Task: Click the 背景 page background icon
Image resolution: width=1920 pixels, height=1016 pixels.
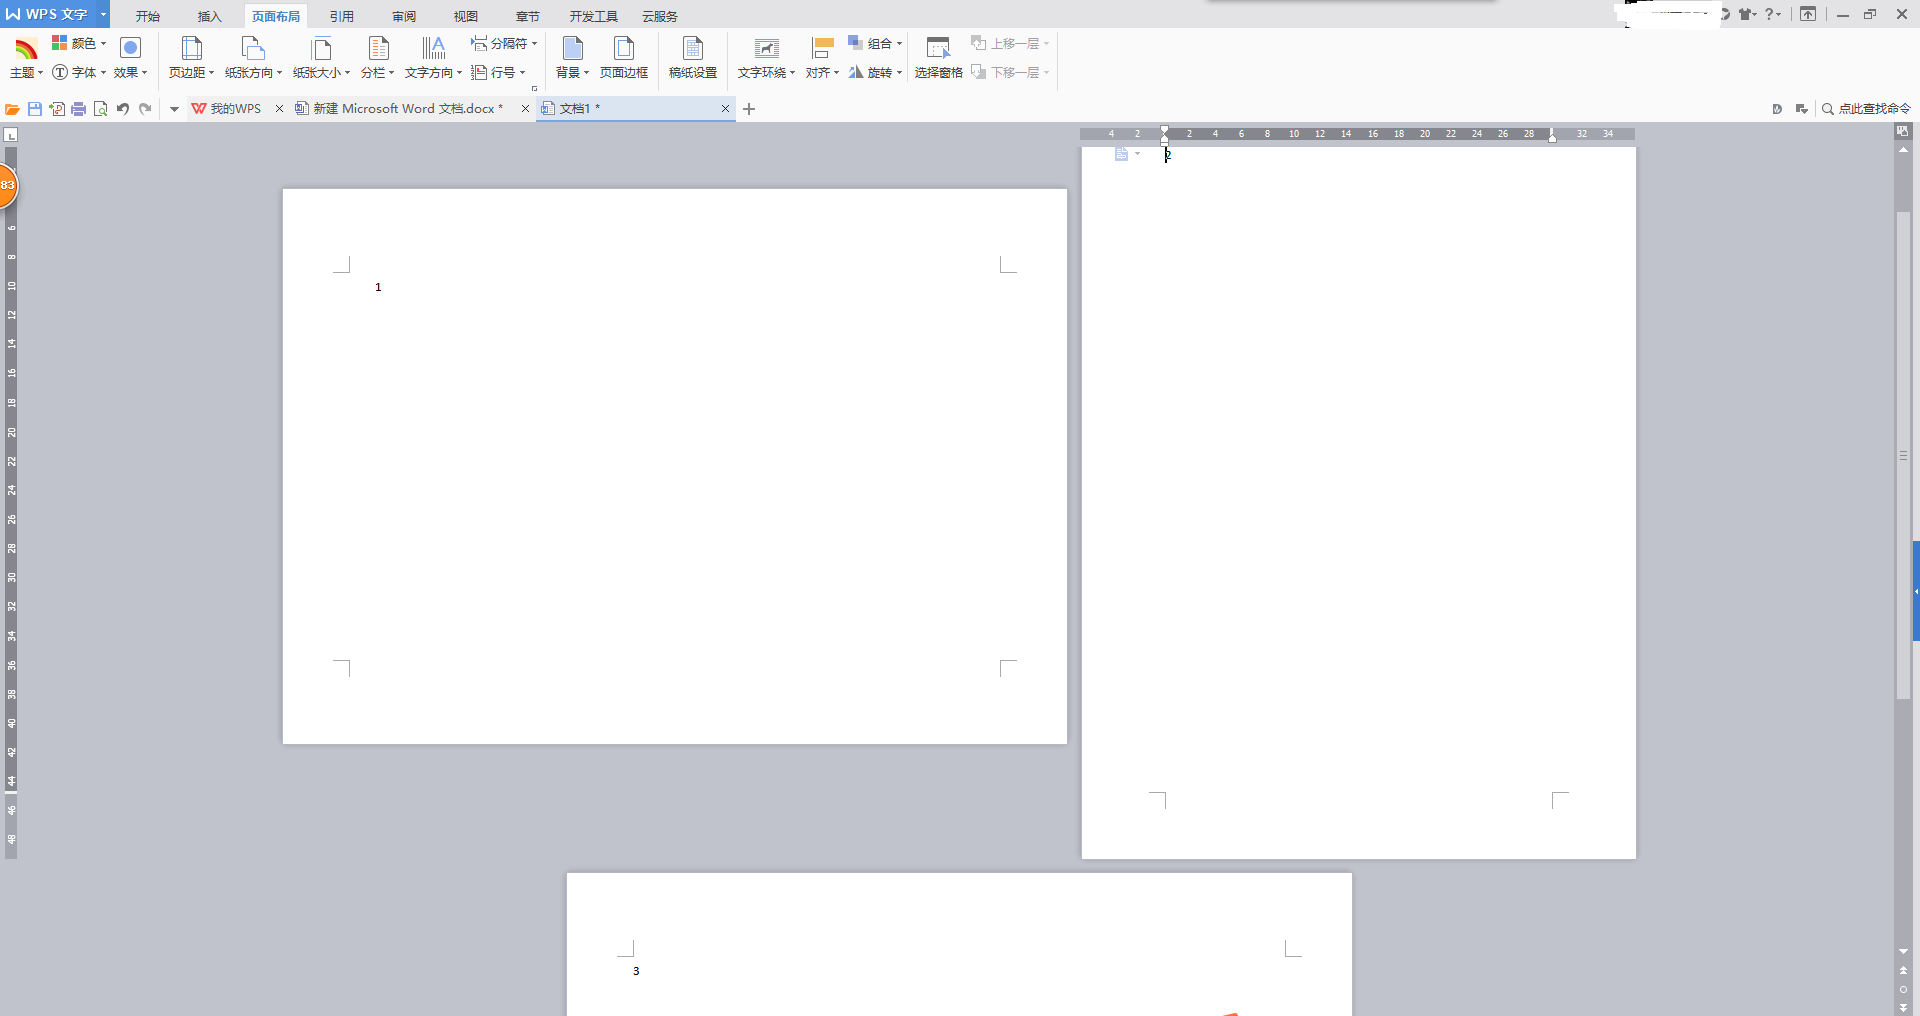Action: (x=573, y=48)
